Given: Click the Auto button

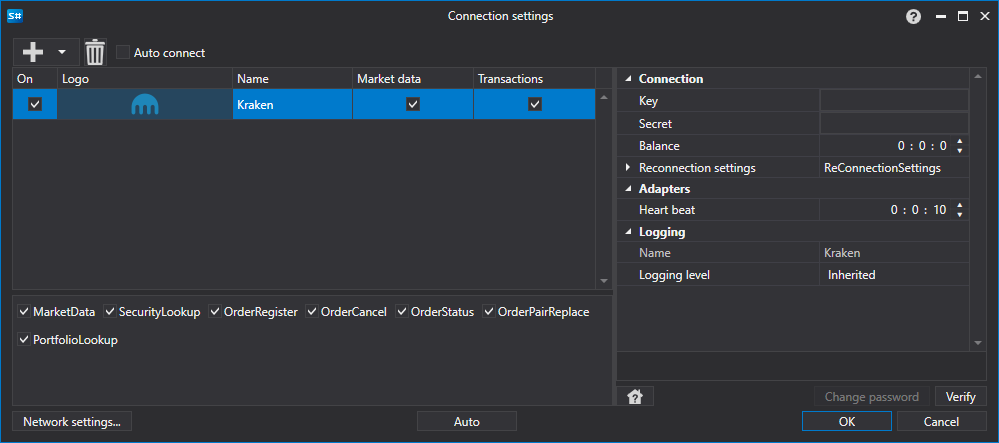Looking at the screenshot, I should pos(466,421).
